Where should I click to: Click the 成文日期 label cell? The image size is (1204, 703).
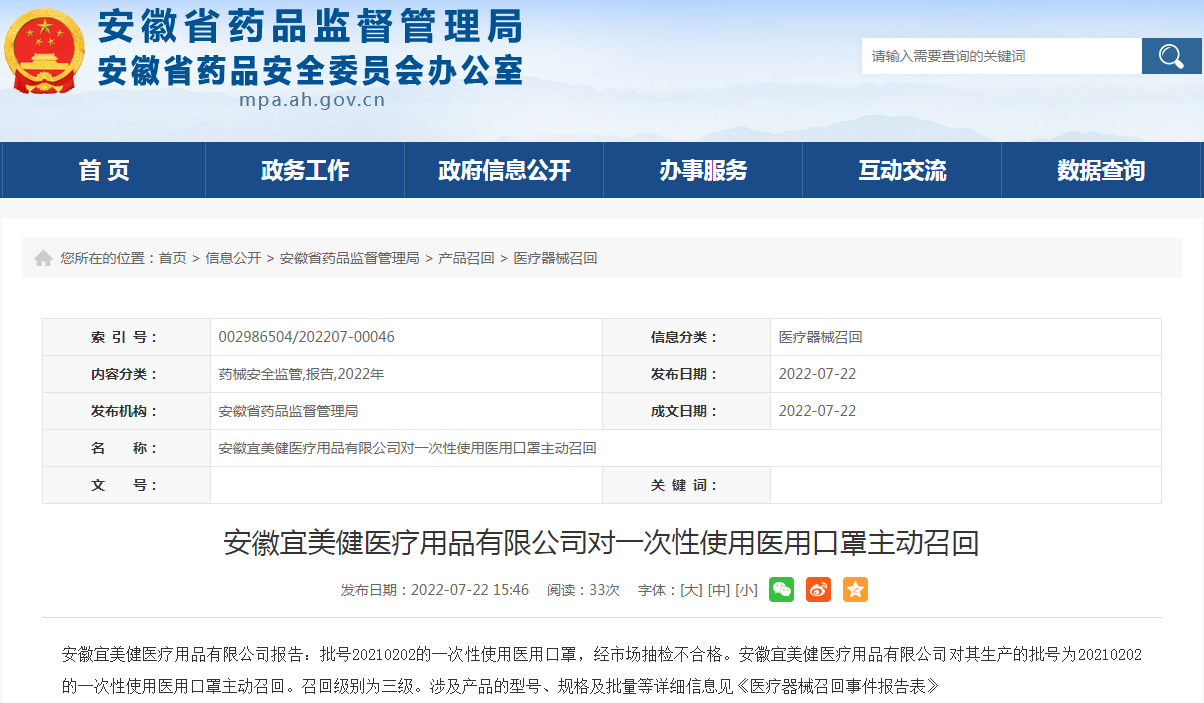686,411
